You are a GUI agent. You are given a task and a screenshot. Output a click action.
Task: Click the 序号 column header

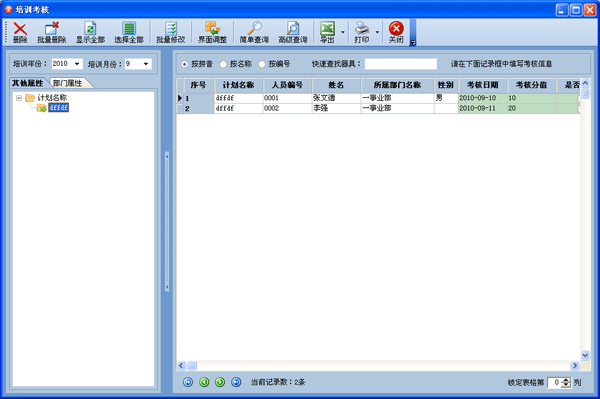point(198,85)
